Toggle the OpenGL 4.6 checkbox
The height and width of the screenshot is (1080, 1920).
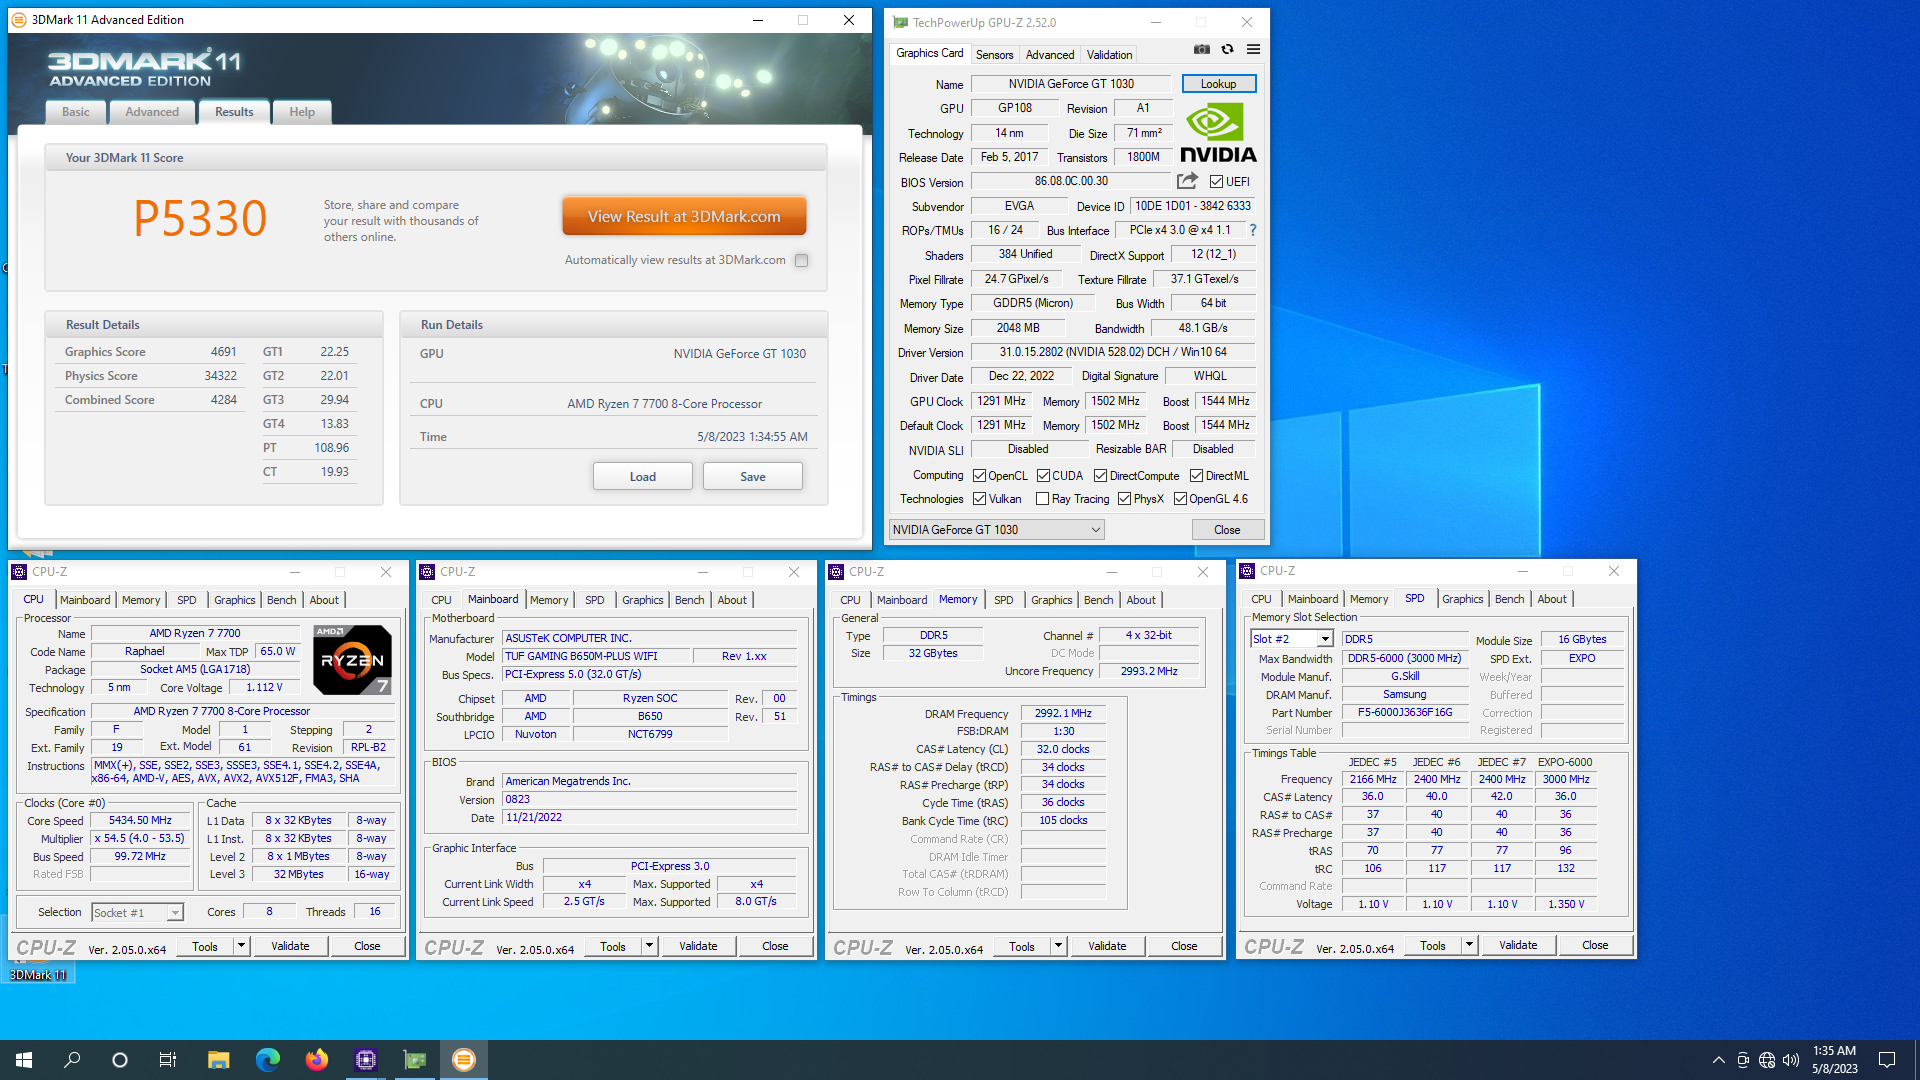tap(1180, 499)
